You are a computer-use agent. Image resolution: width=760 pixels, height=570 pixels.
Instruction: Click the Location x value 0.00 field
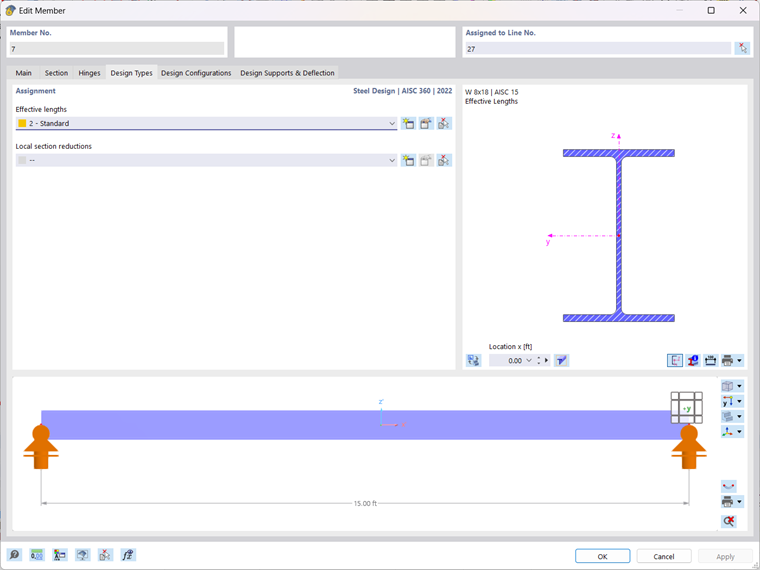click(507, 360)
